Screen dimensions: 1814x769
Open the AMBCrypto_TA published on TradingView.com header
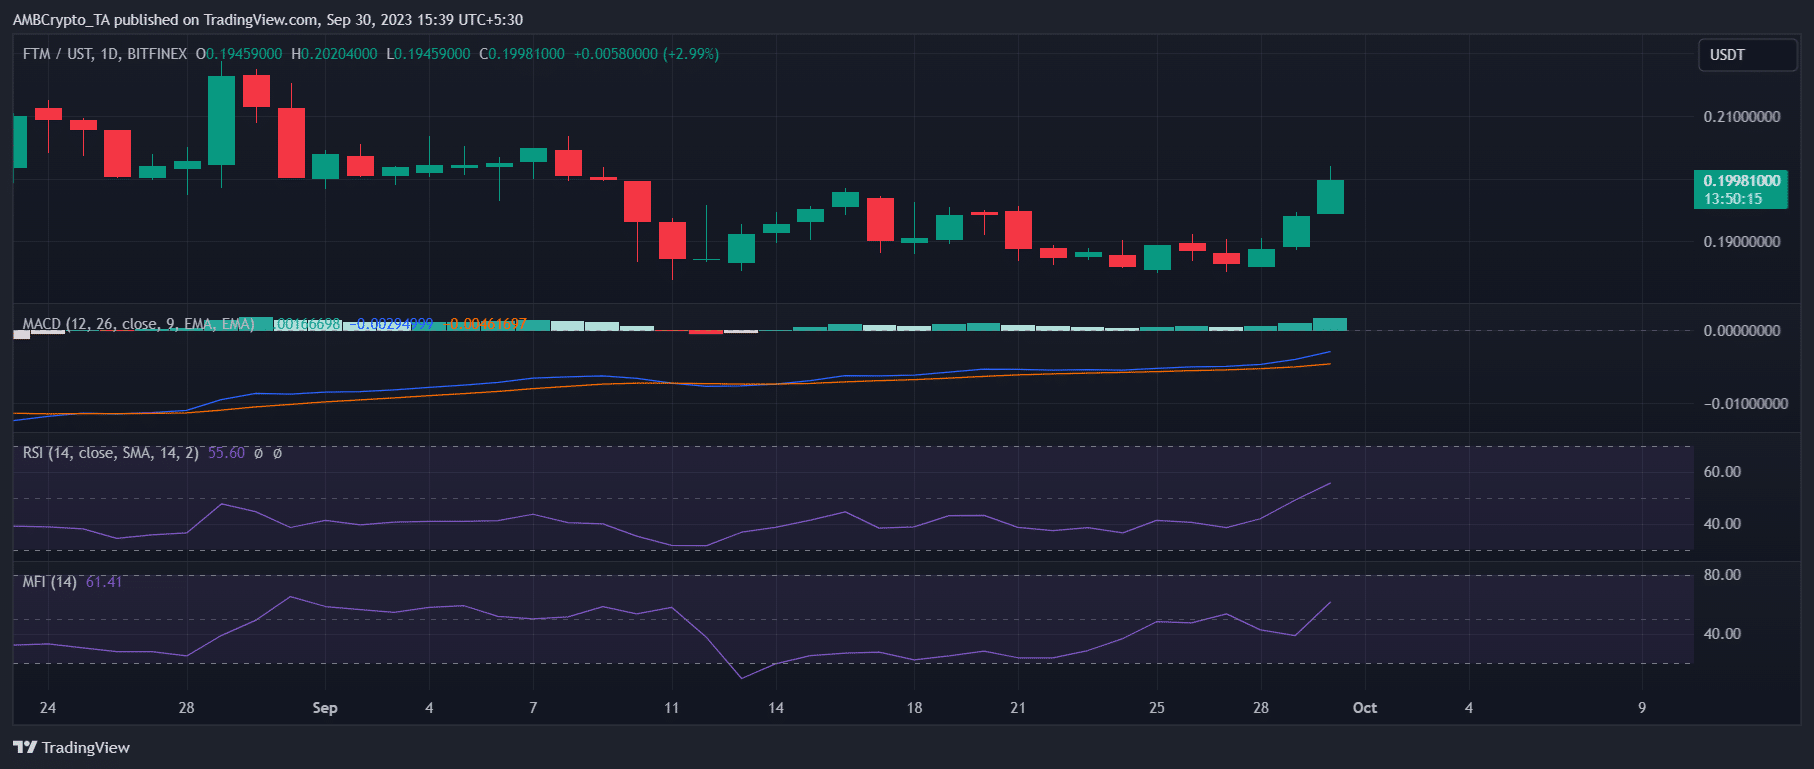(267, 19)
